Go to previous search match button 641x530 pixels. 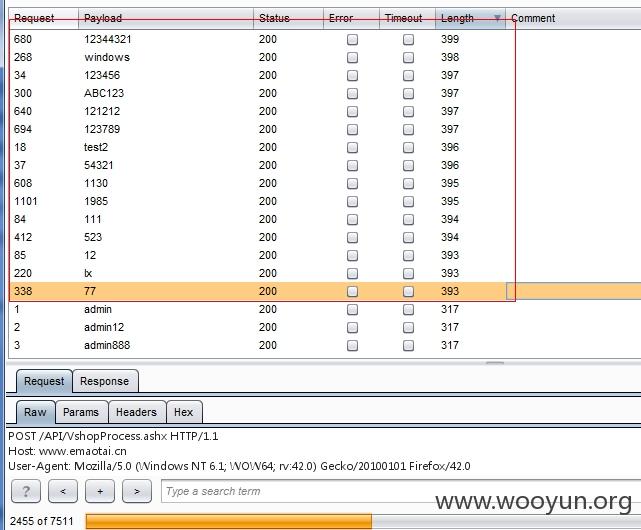63,491
